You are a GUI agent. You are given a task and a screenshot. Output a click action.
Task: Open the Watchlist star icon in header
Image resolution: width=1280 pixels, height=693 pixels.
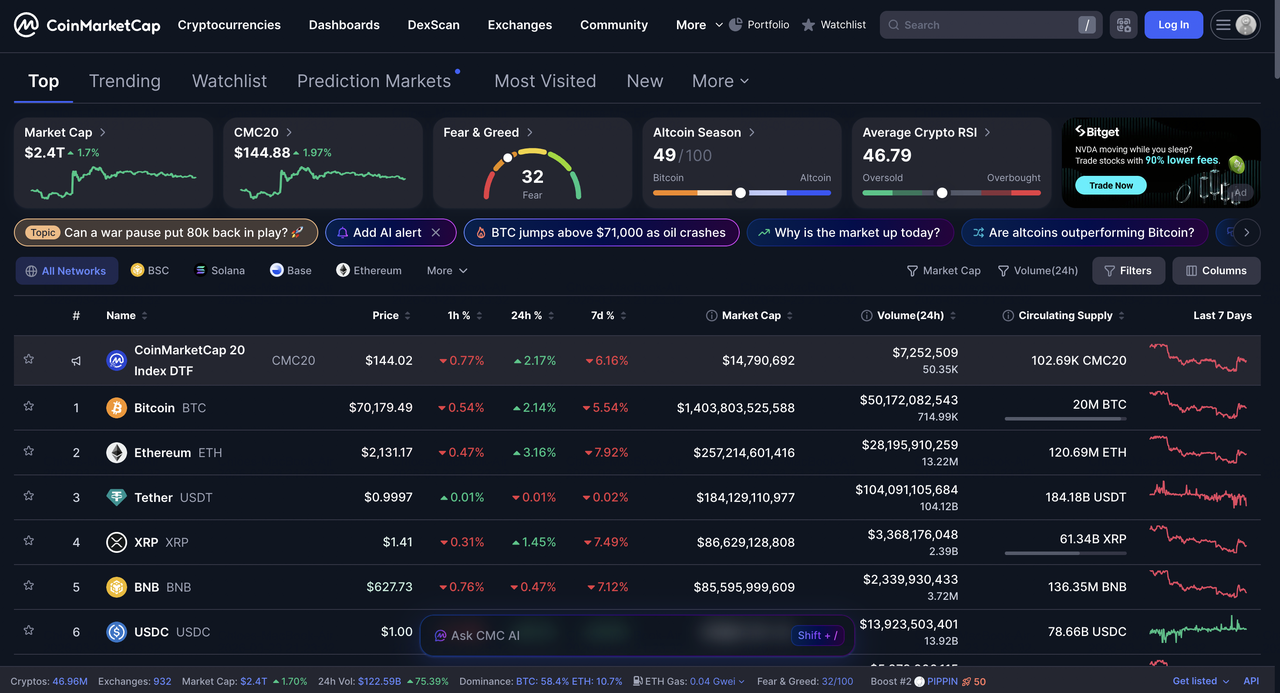[808, 25]
